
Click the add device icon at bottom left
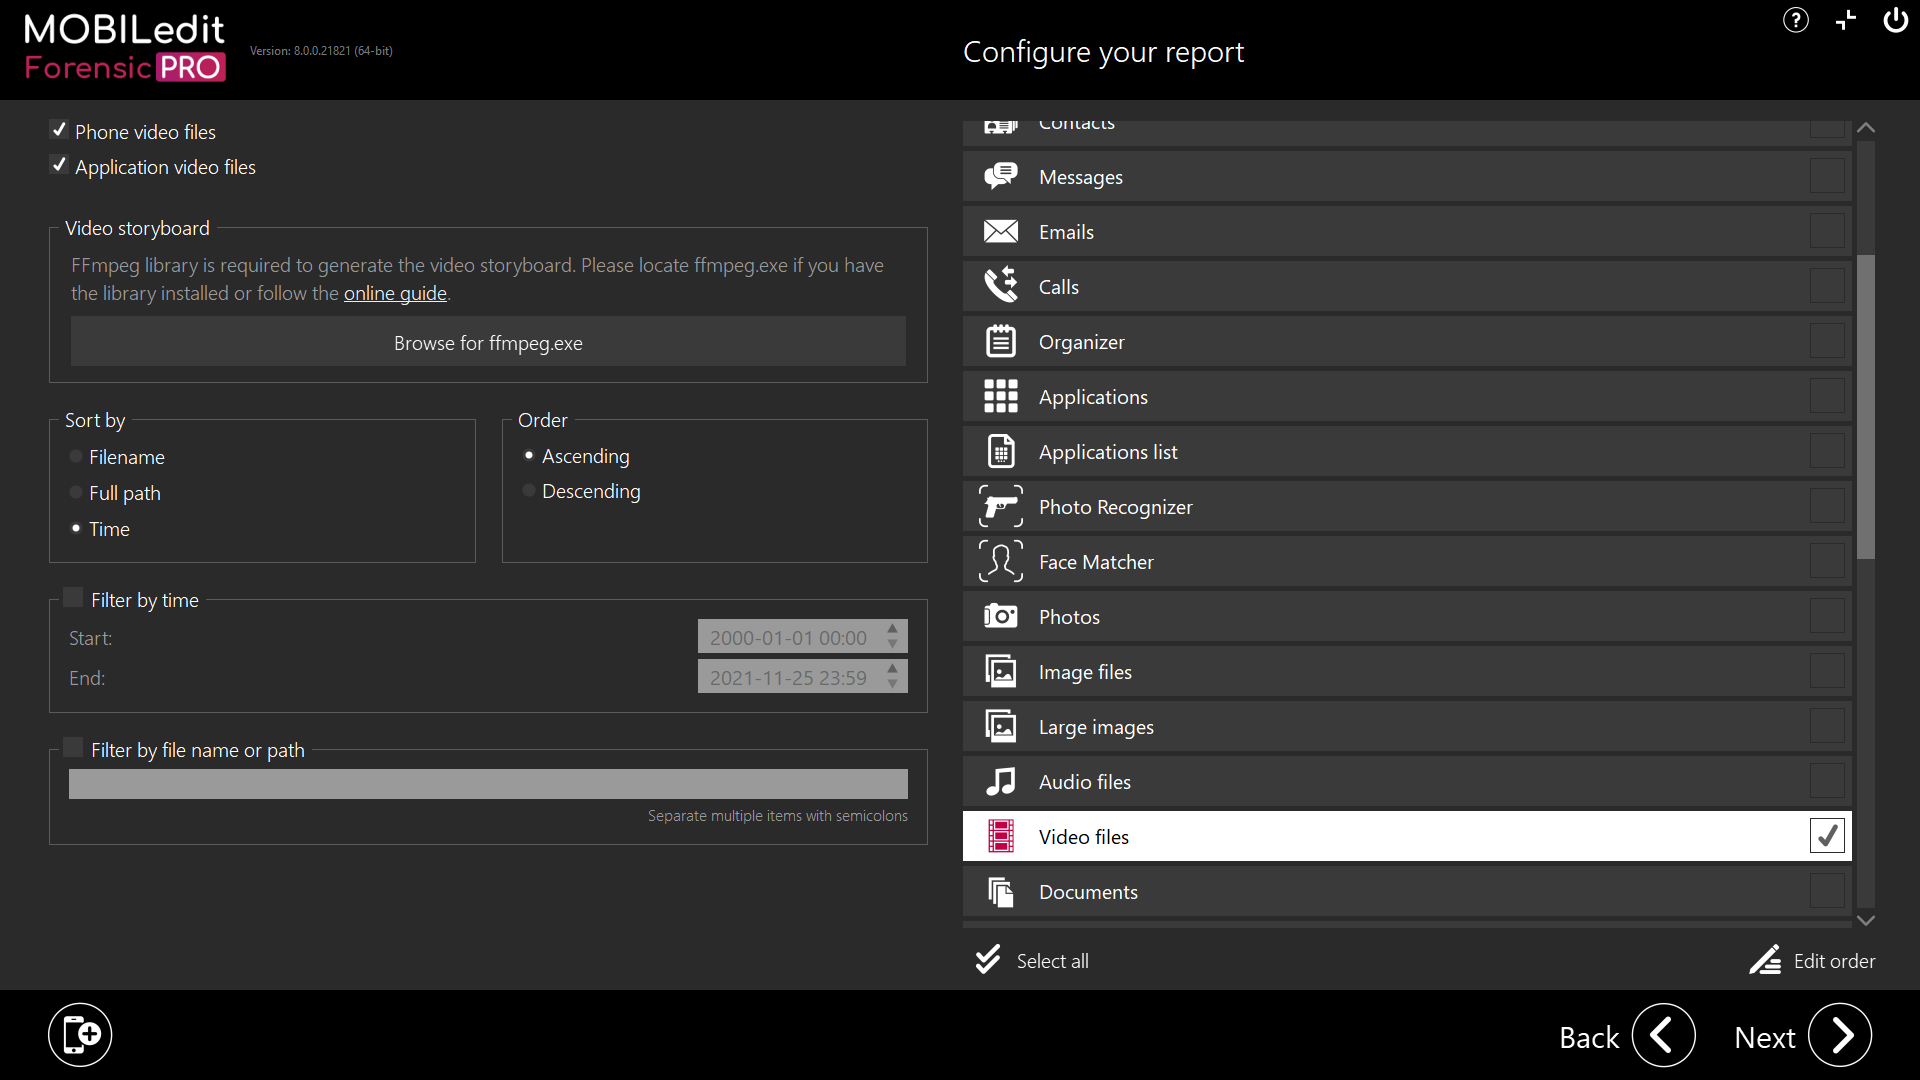(x=80, y=1034)
